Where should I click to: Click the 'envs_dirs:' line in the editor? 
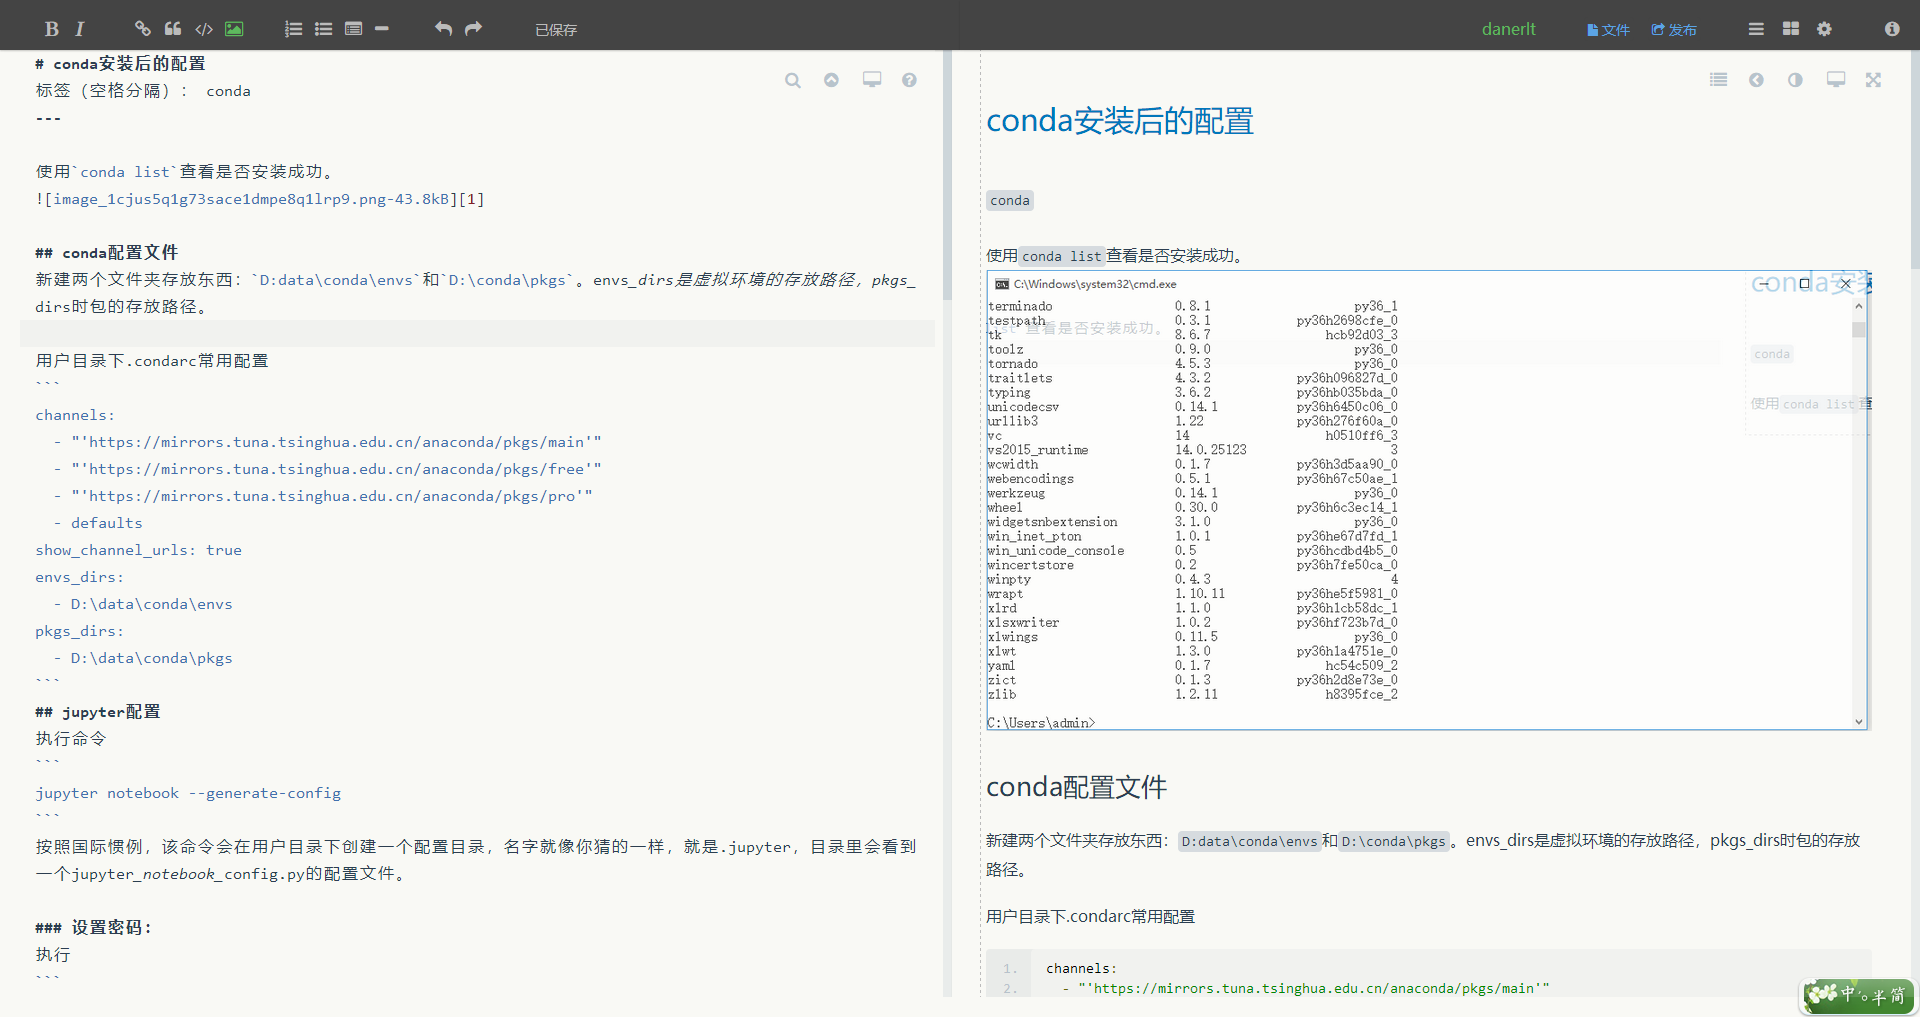(79, 577)
